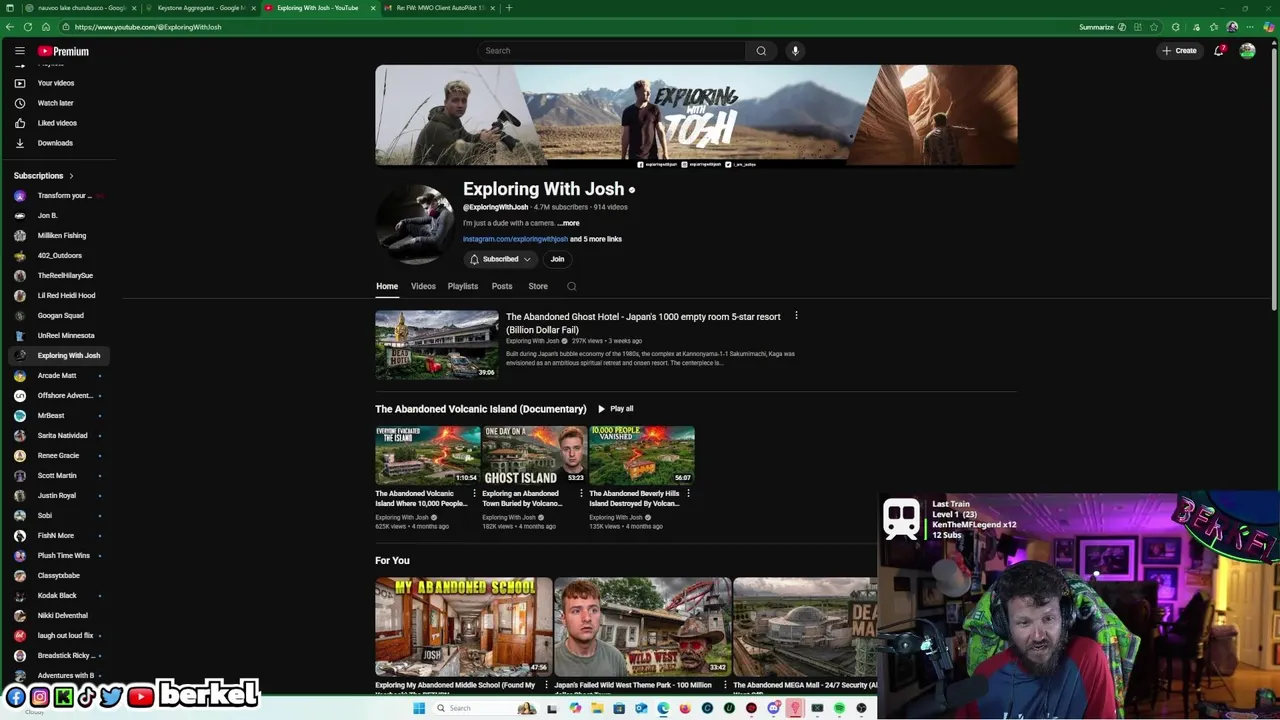This screenshot has width=1280, height=720.
Task: Open options menu for Abandoned Ghost Hotel video
Action: tap(796, 316)
